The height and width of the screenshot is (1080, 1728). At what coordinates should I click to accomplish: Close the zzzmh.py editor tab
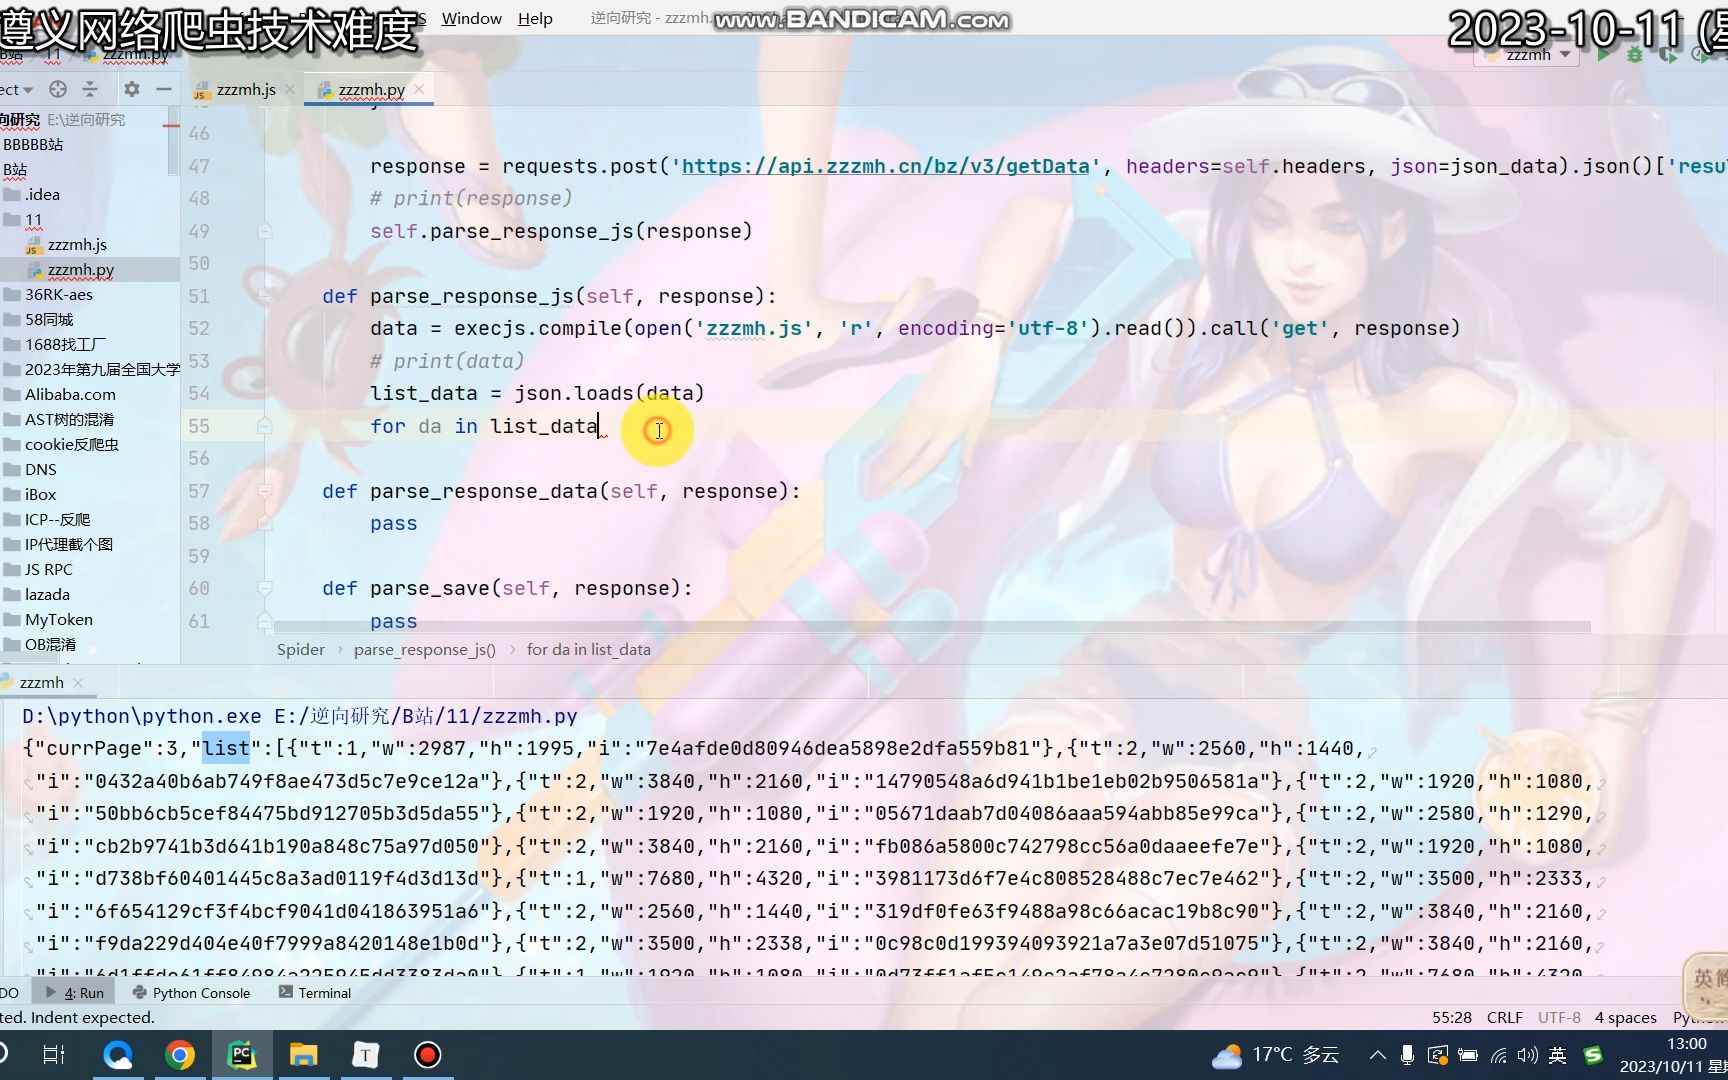tap(419, 89)
